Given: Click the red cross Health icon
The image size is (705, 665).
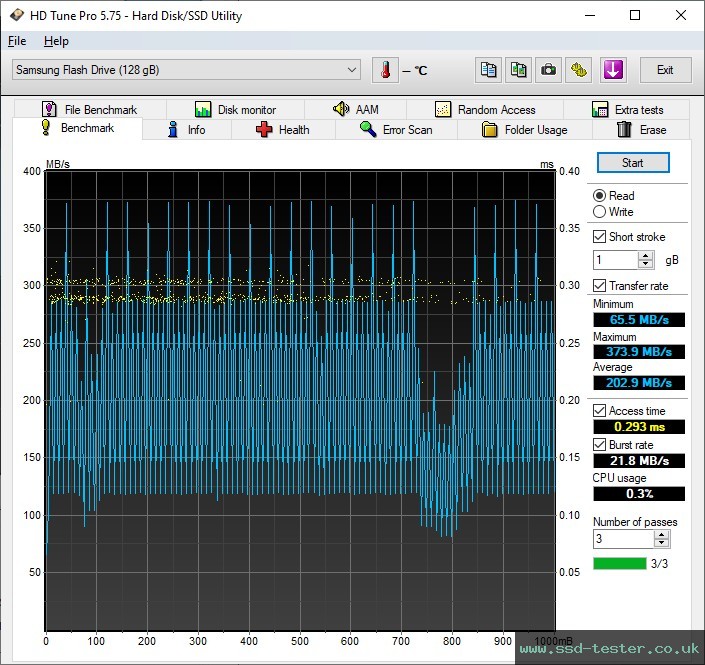Looking at the screenshot, I should [264, 129].
